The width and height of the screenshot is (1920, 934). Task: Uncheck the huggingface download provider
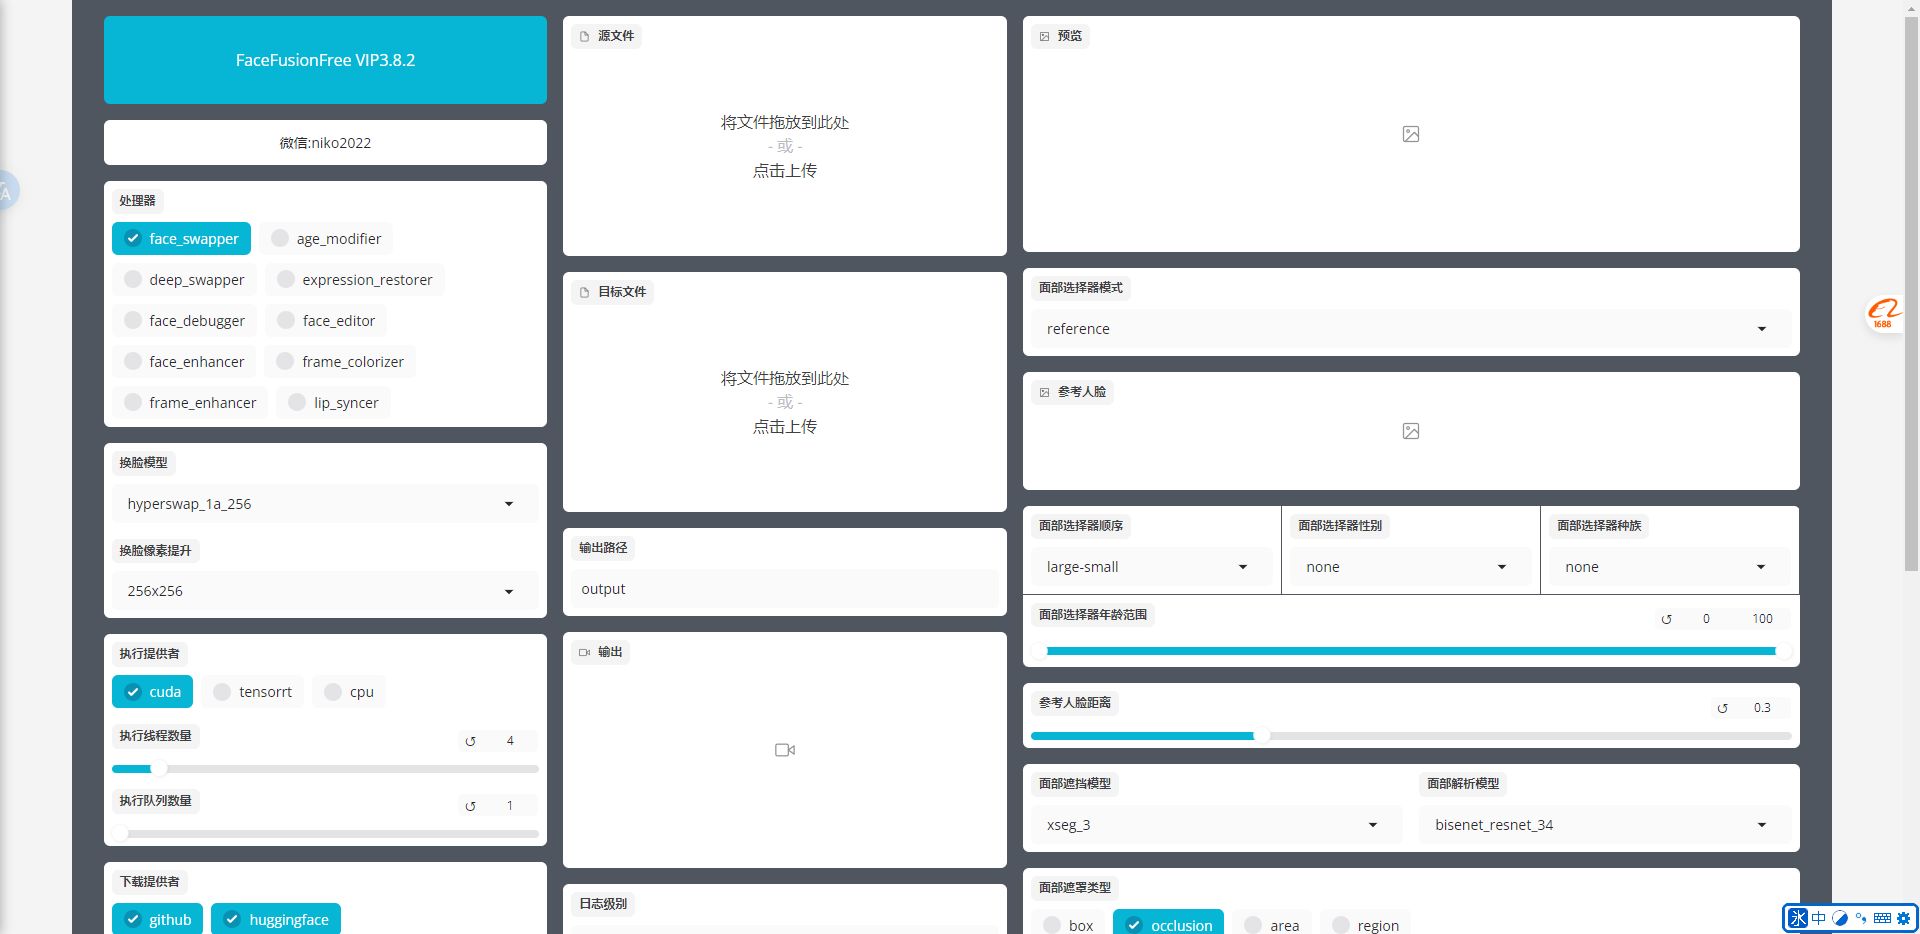pyautogui.click(x=276, y=919)
